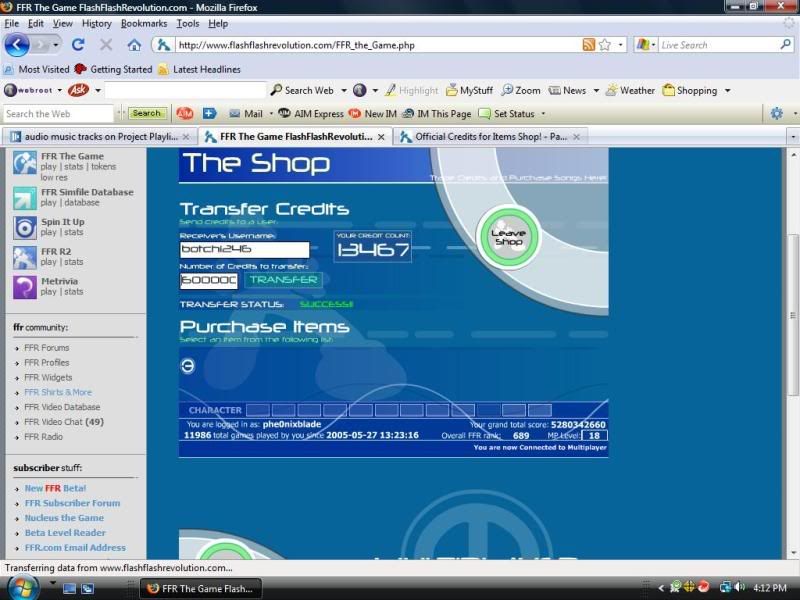Click the Windows Start orb
The width and height of the screenshot is (800, 600).
(22, 587)
